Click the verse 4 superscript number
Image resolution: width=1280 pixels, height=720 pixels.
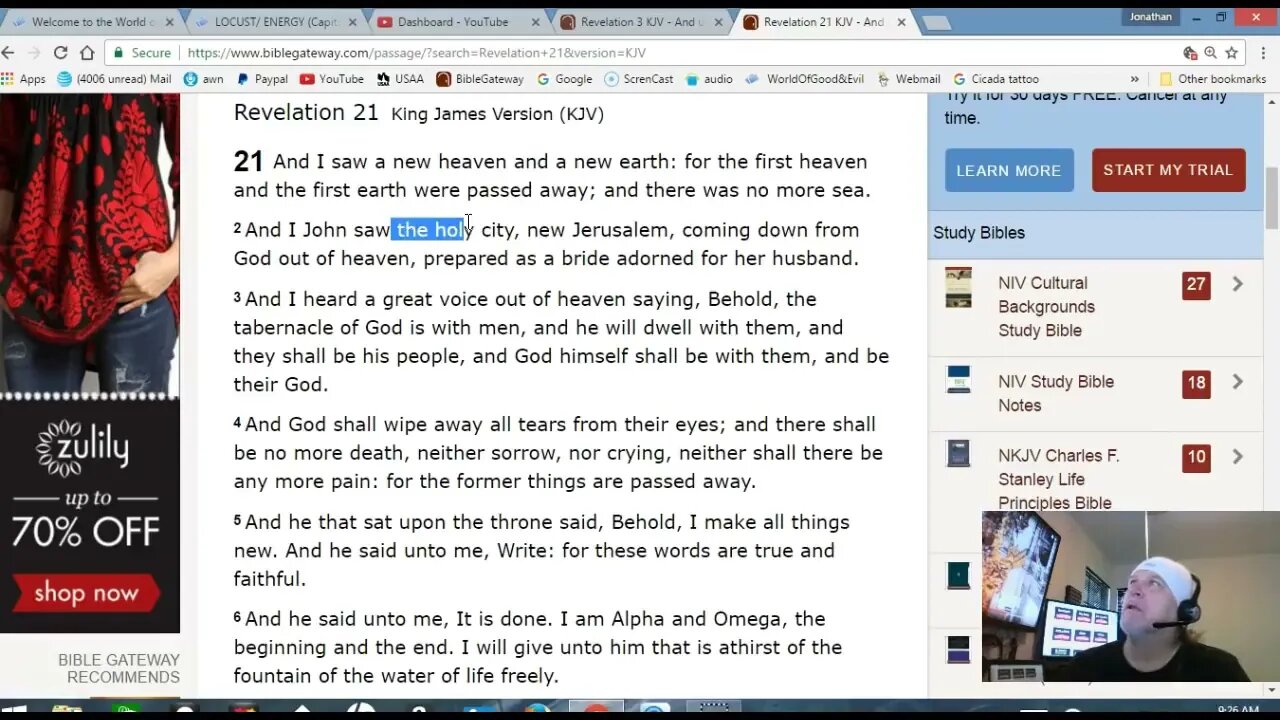click(238, 423)
